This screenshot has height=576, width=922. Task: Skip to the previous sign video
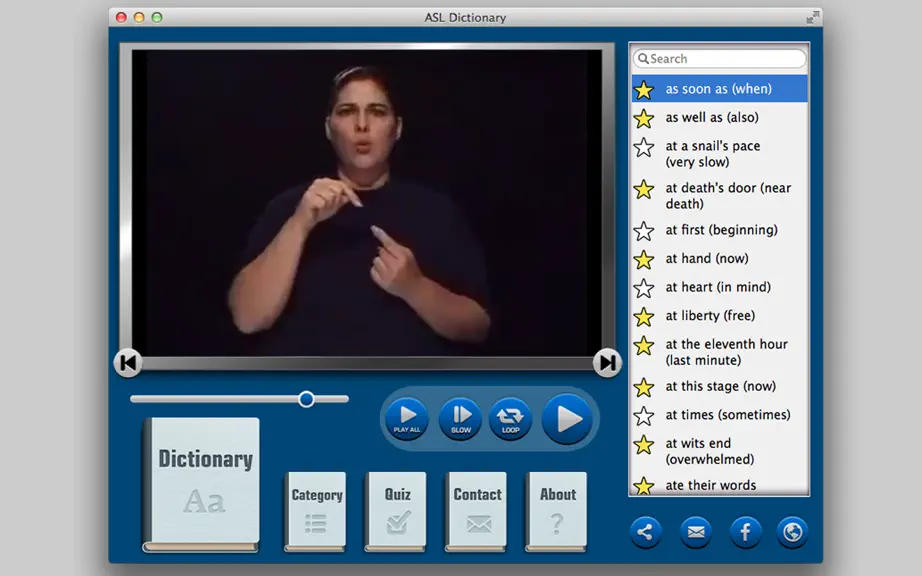click(128, 363)
